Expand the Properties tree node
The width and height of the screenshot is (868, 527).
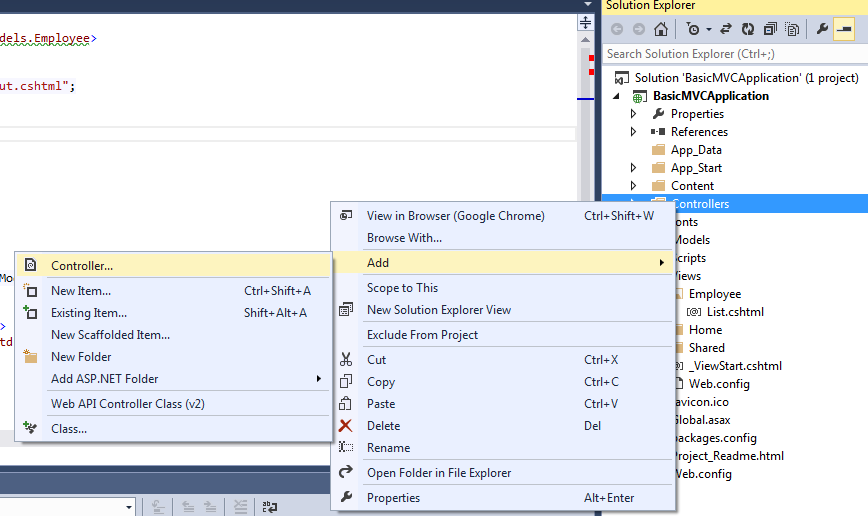pyautogui.click(x=633, y=114)
